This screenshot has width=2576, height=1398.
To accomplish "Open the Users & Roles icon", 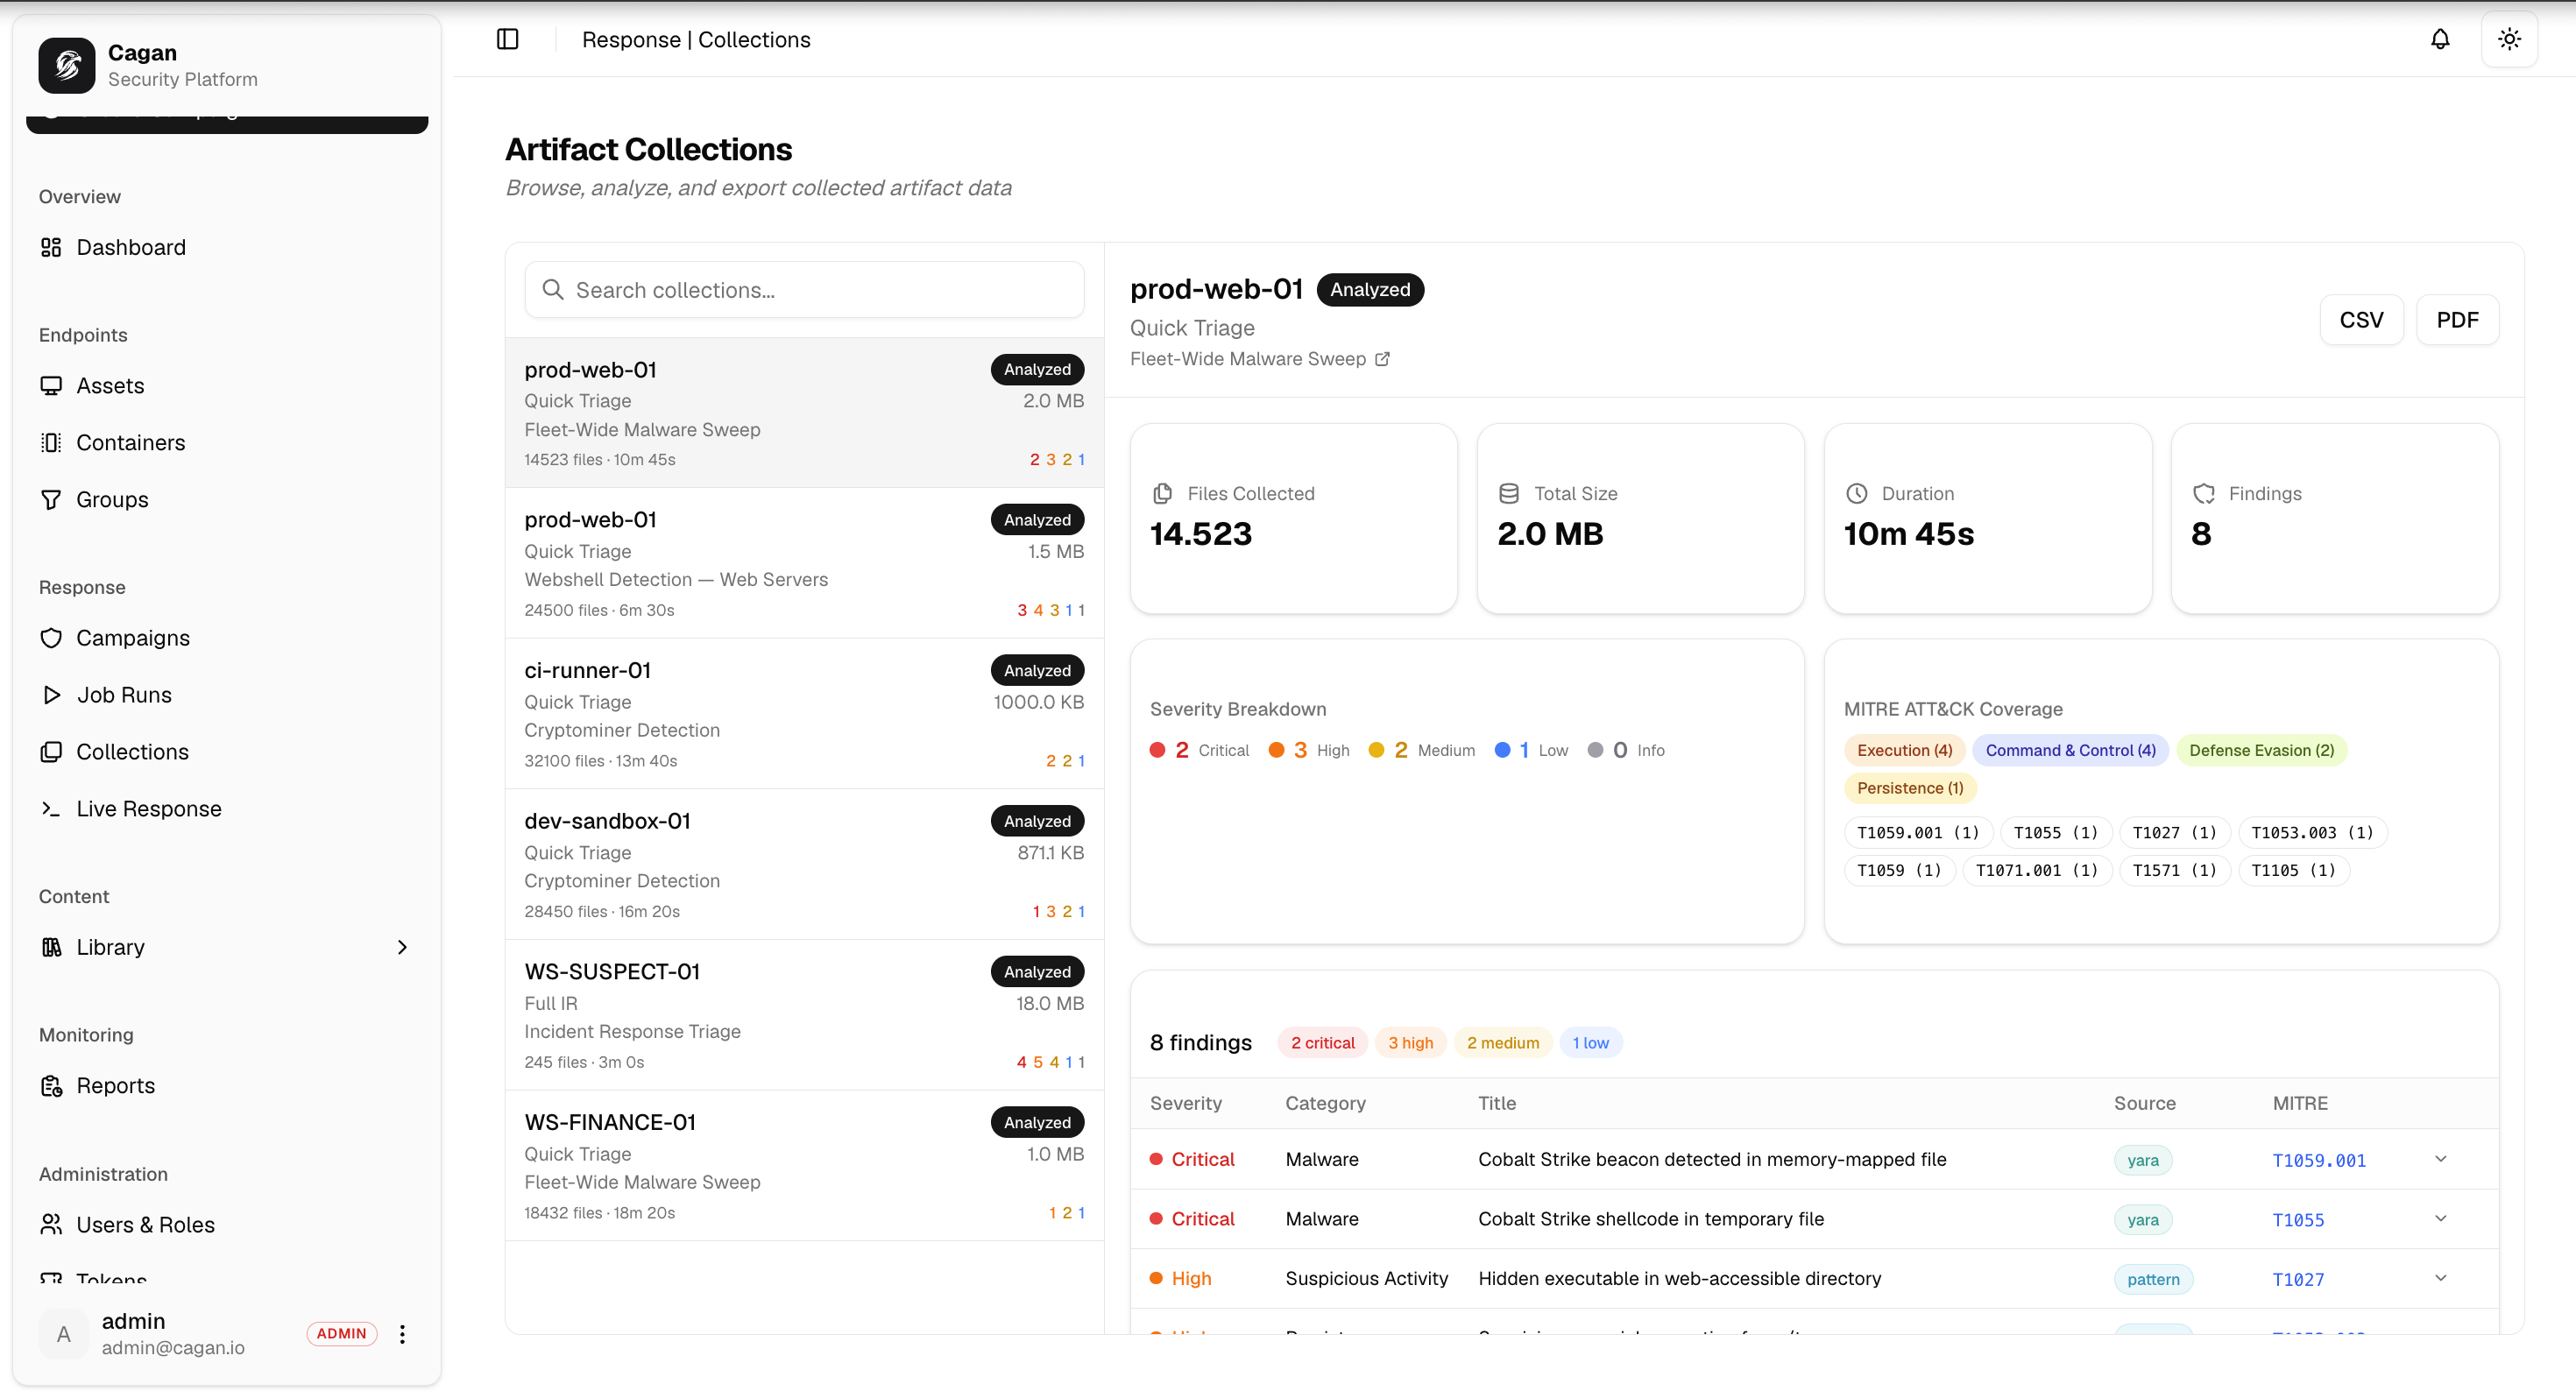I will pyautogui.click(x=52, y=1224).
